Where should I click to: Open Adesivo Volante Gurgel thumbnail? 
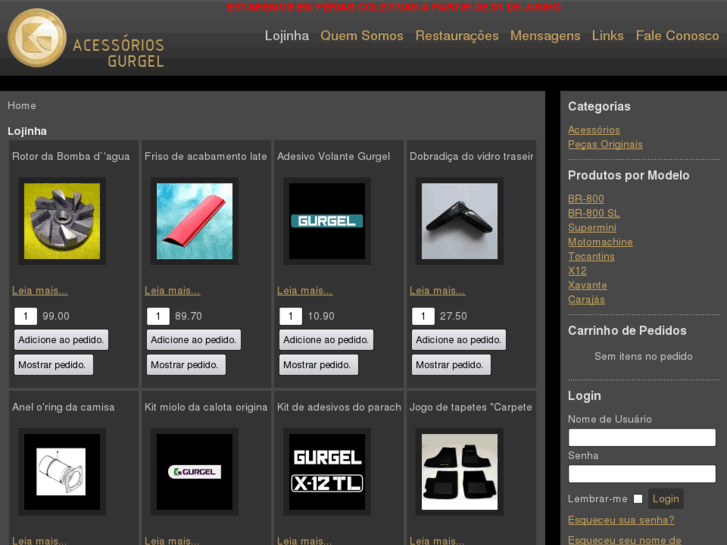pos(327,221)
